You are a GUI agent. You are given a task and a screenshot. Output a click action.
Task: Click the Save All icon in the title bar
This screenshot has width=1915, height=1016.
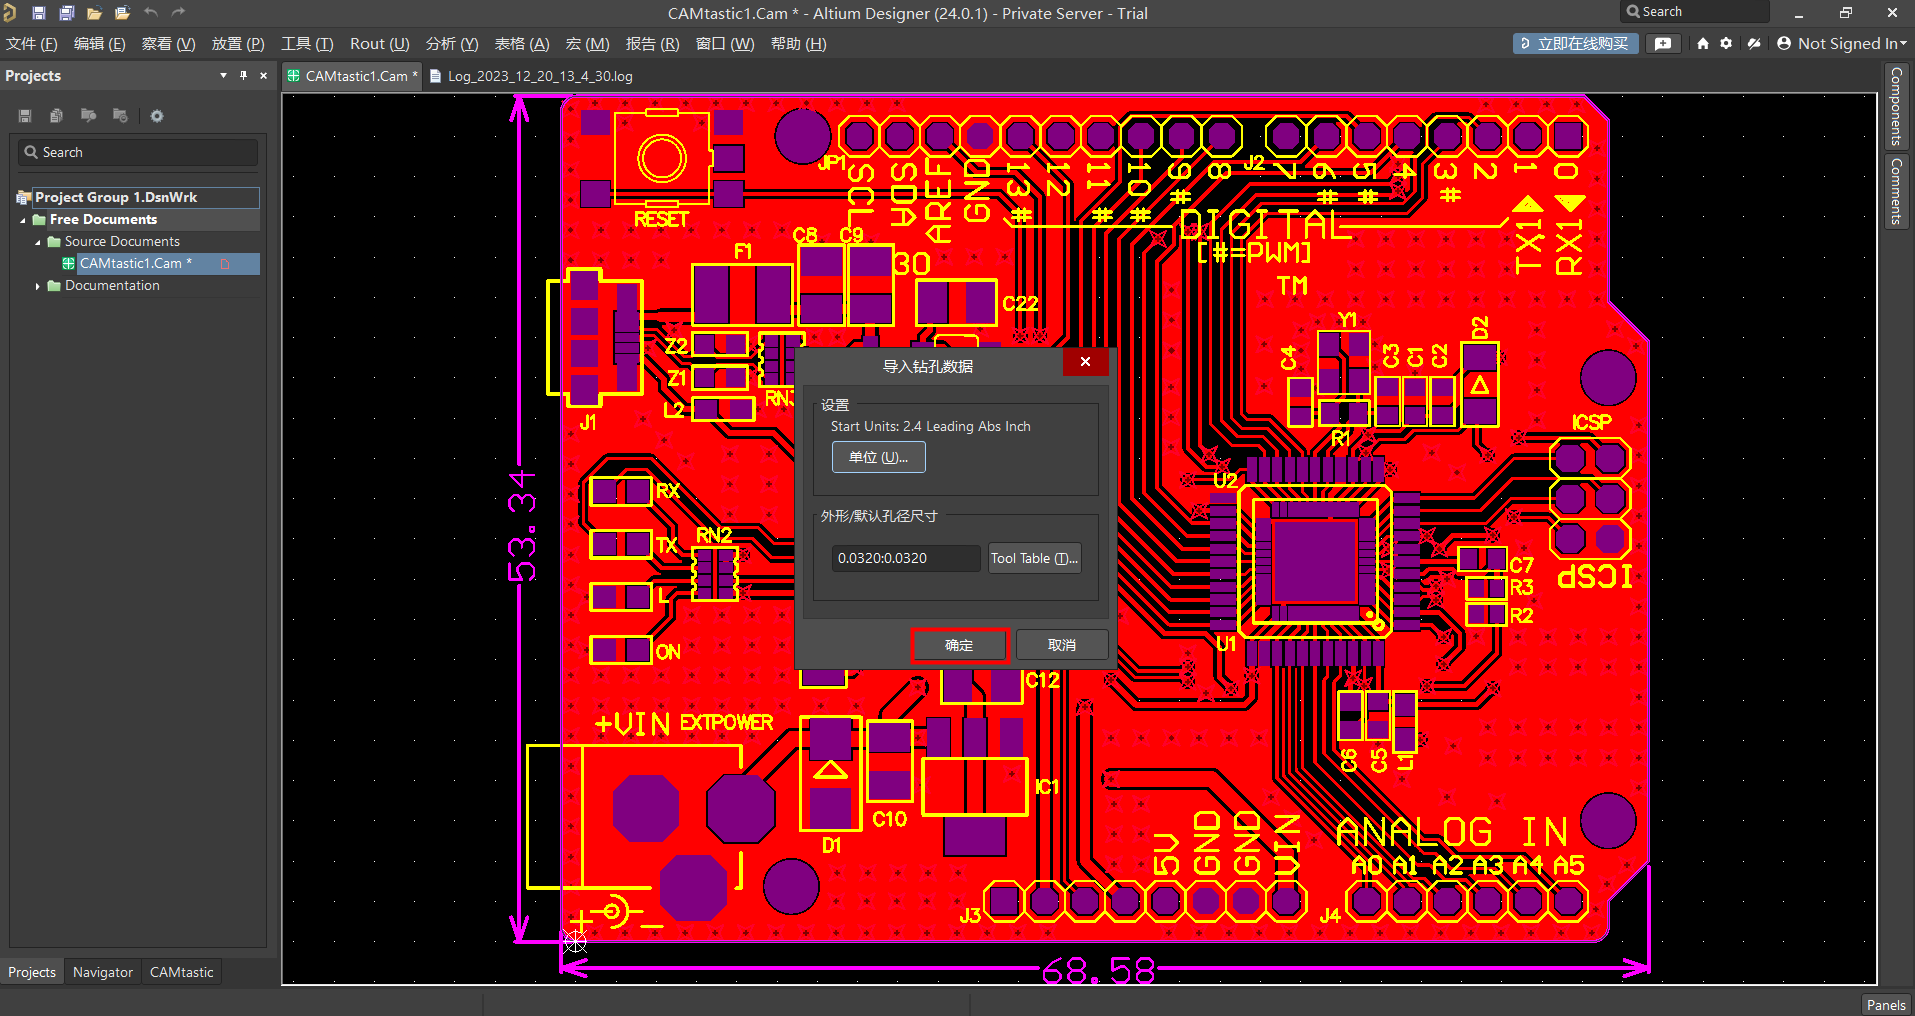pos(66,13)
